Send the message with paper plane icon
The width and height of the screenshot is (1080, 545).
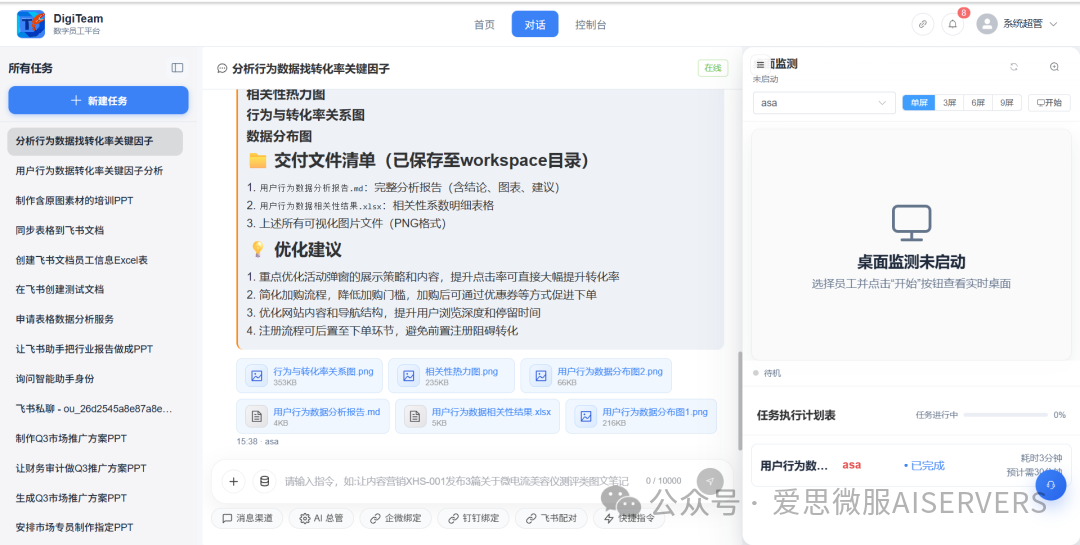pos(710,482)
